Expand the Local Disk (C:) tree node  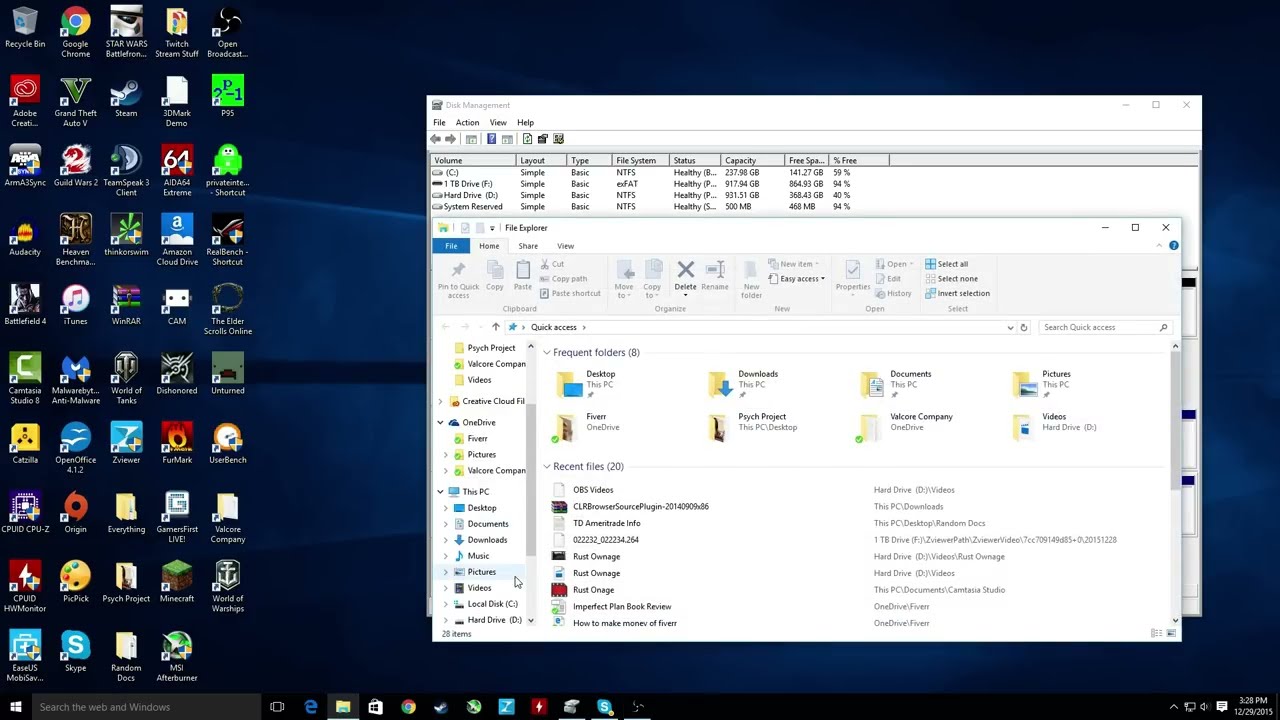[446, 604]
